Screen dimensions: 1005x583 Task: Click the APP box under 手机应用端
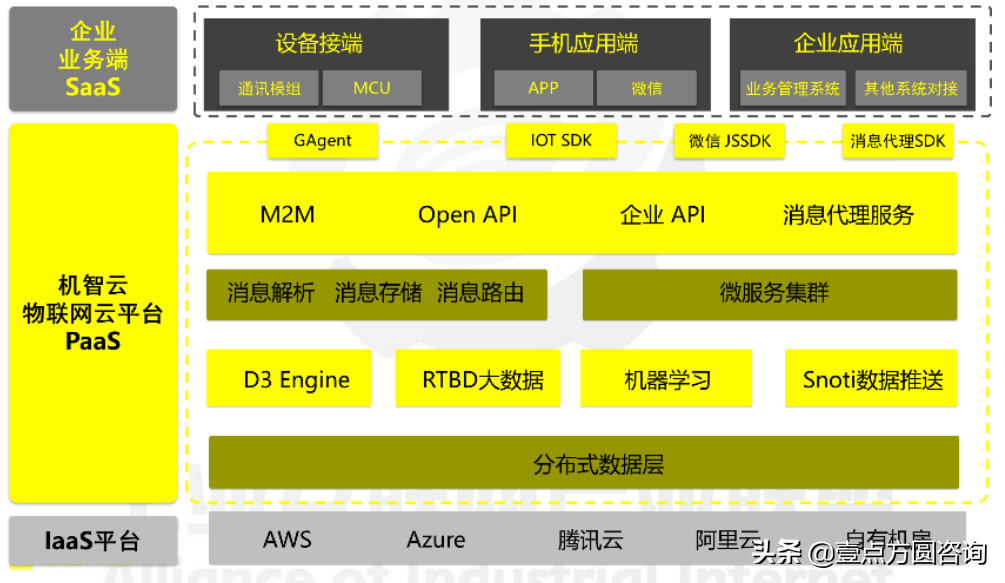click(x=543, y=88)
